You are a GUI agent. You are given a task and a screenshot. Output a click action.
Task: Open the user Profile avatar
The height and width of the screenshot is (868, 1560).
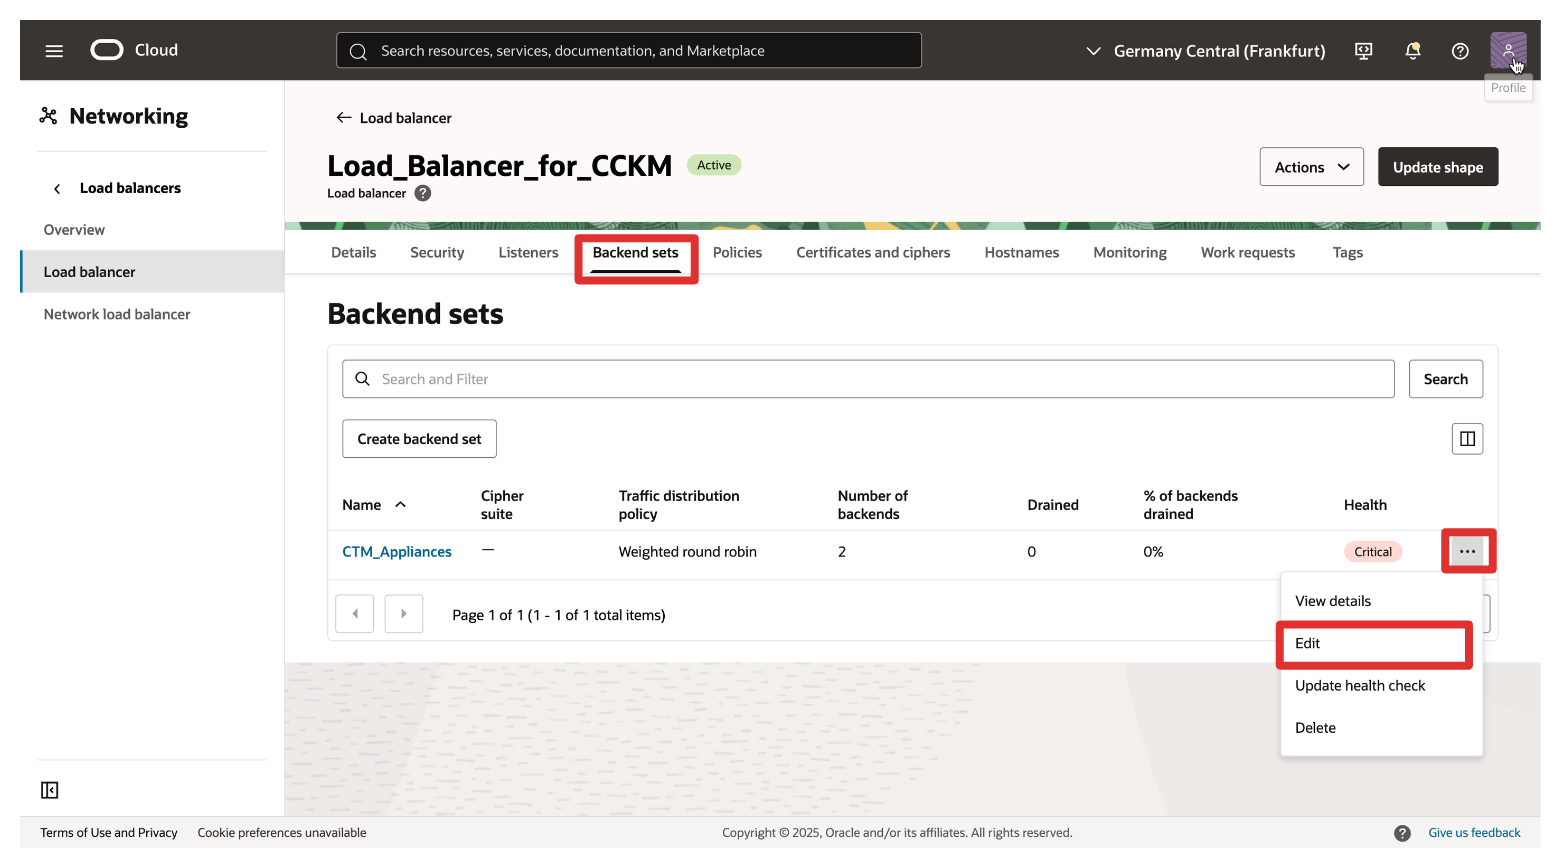point(1507,49)
